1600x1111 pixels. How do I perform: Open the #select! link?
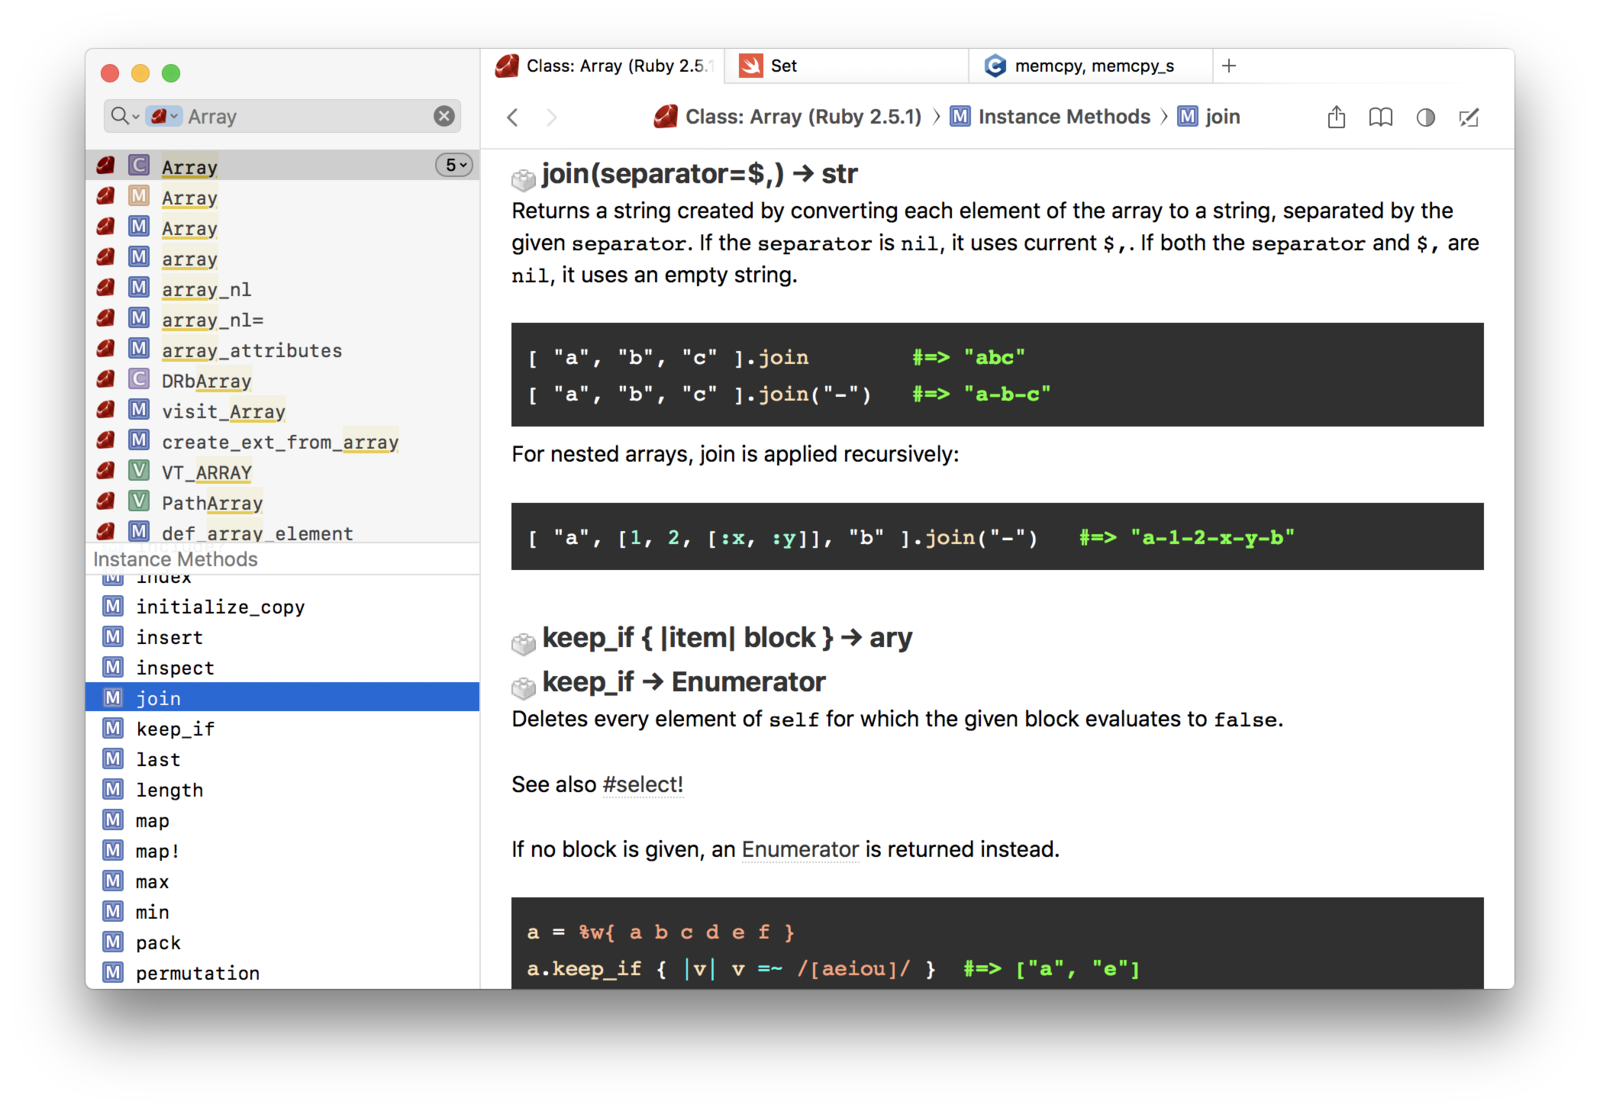[x=642, y=785]
